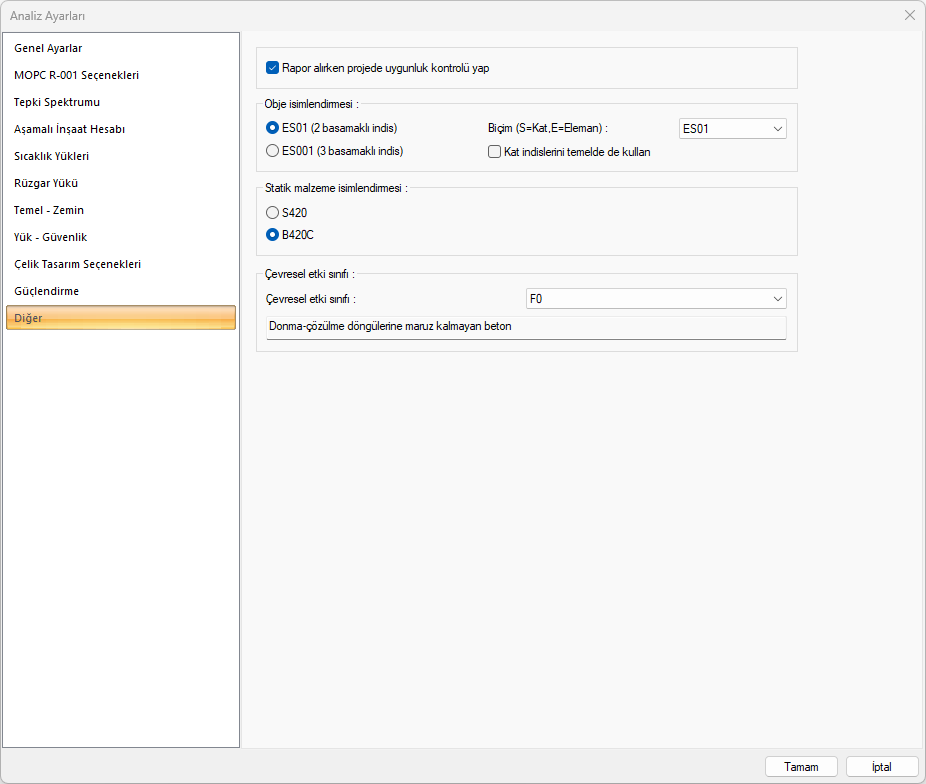The height and width of the screenshot is (784, 926).
Task: Expand the Çevresel etki sınıfı F0 dropdown
Action: 656,299
